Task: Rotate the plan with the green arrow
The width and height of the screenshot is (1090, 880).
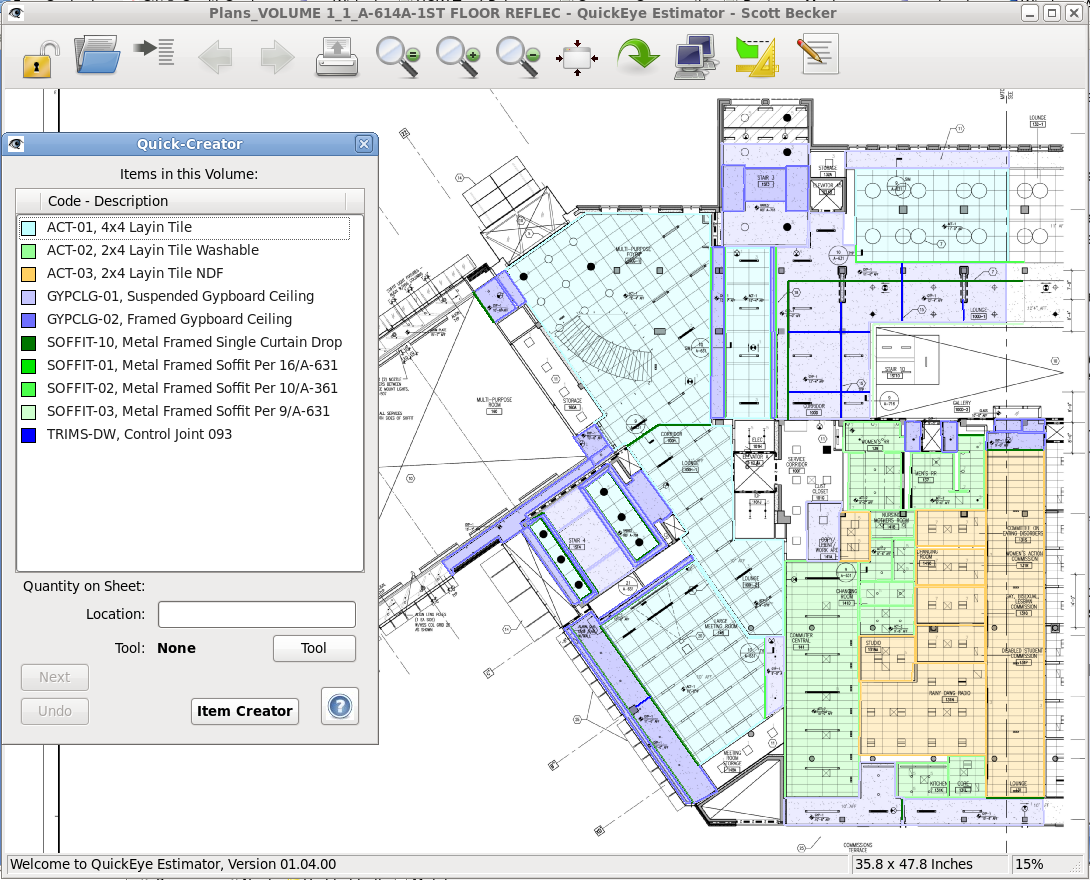Action: 637,56
